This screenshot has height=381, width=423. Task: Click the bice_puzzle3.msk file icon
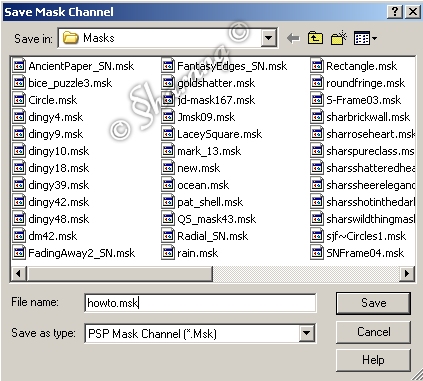click(x=19, y=83)
